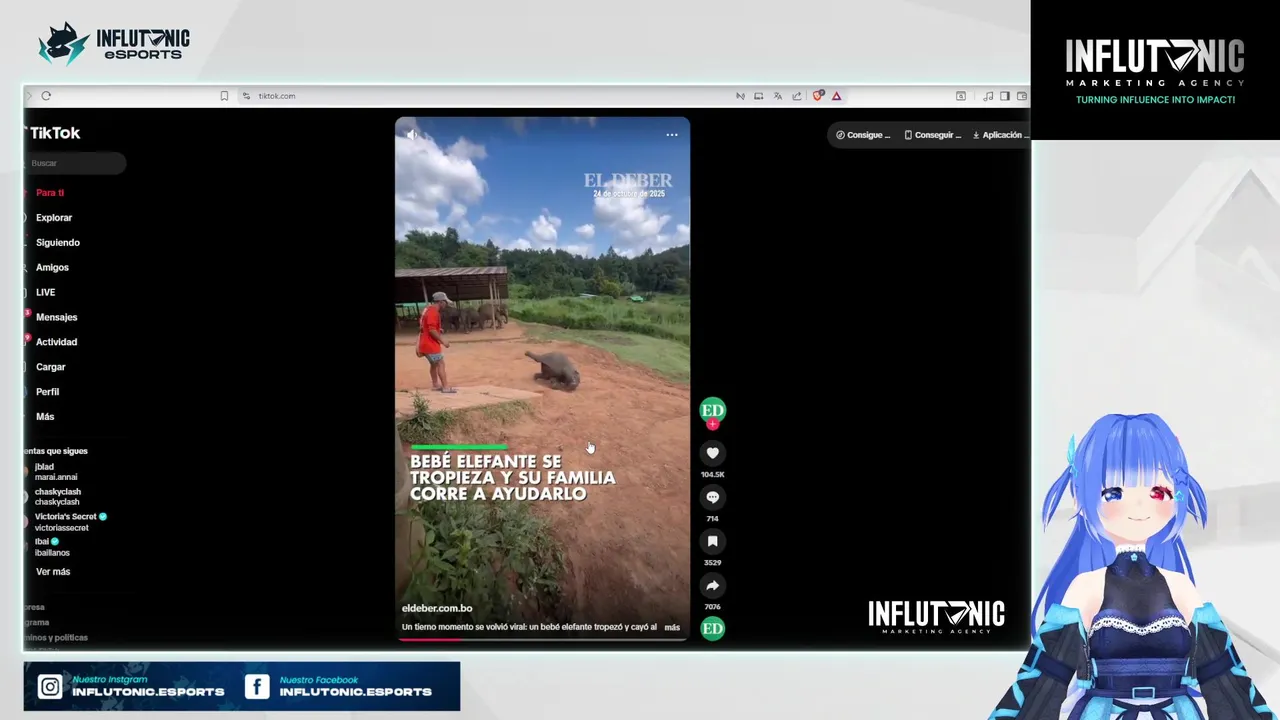Open the Amigos section
The height and width of the screenshot is (720, 1280).
(x=52, y=268)
